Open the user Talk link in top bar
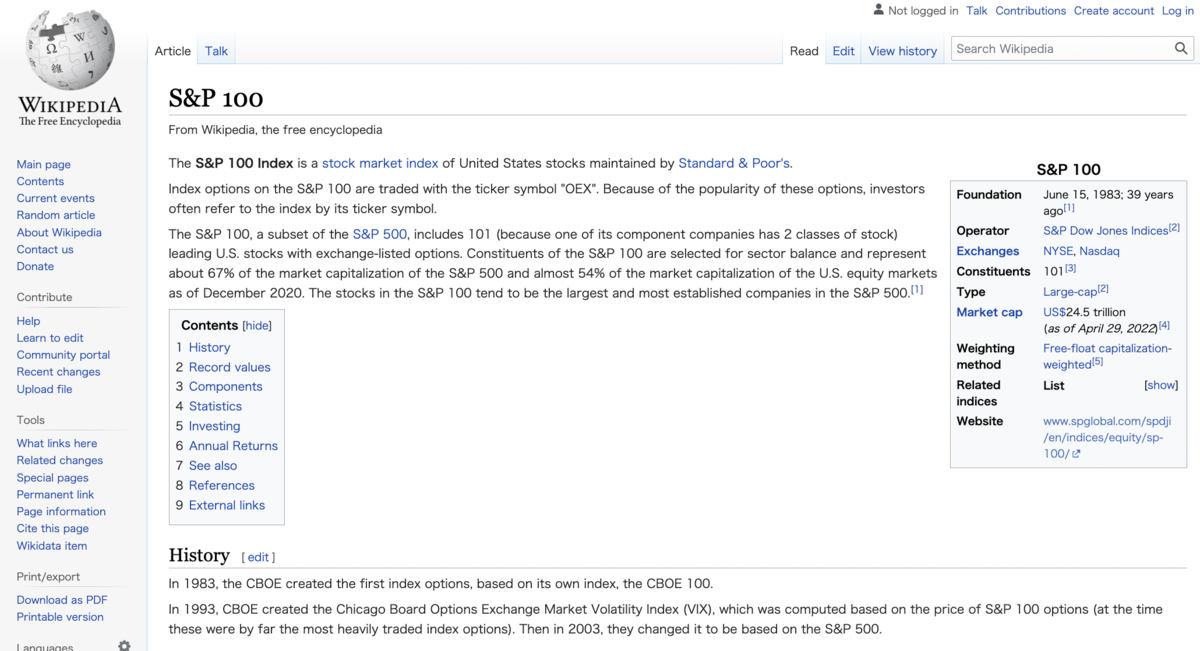The height and width of the screenshot is (651, 1200). (976, 10)
